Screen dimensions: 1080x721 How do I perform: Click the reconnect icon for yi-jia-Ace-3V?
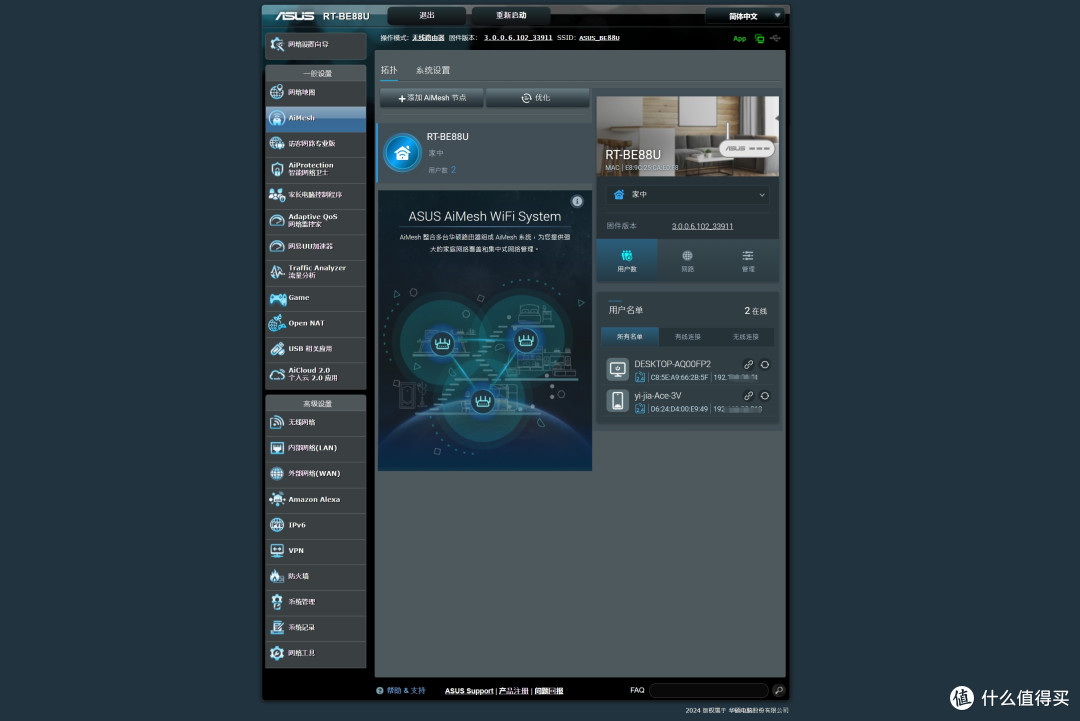(765, 396)
